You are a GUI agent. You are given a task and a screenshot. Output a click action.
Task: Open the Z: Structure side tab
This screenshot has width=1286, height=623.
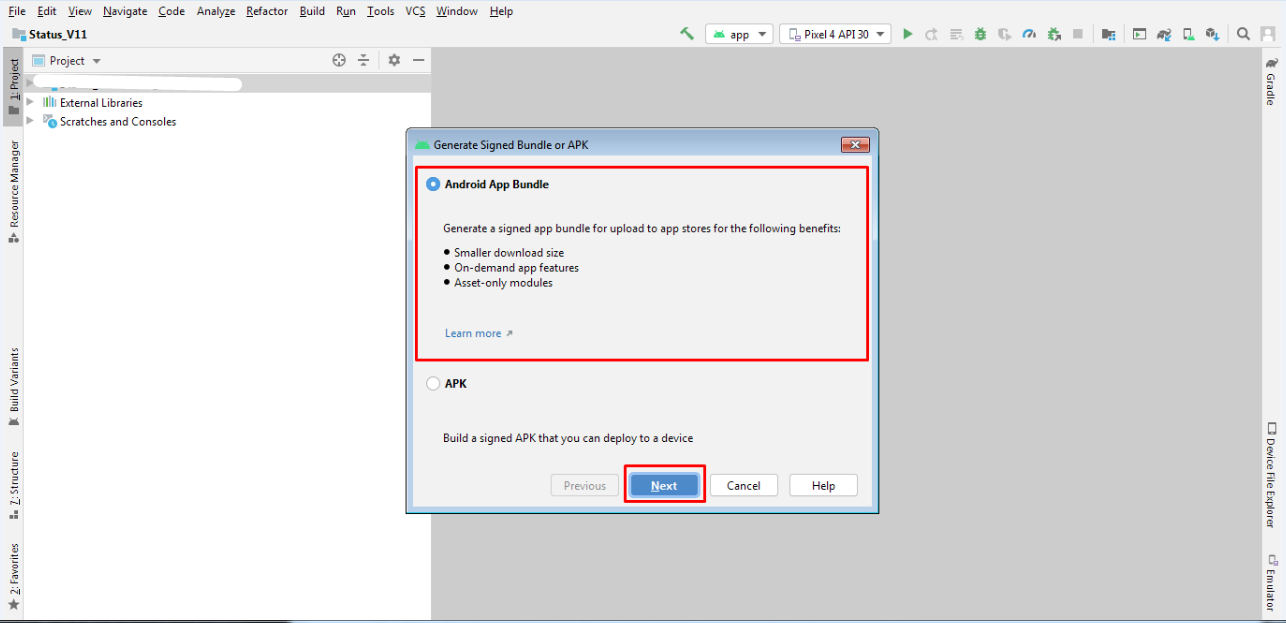click(13, 487)
